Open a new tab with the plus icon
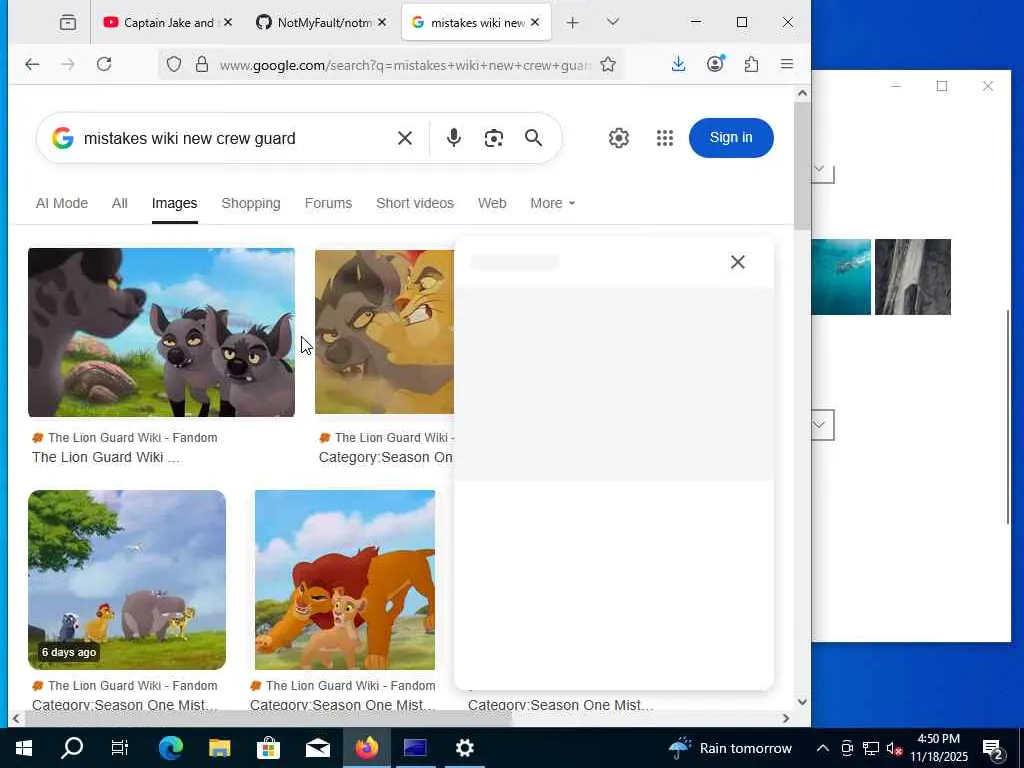 click(x=572, y=23)
